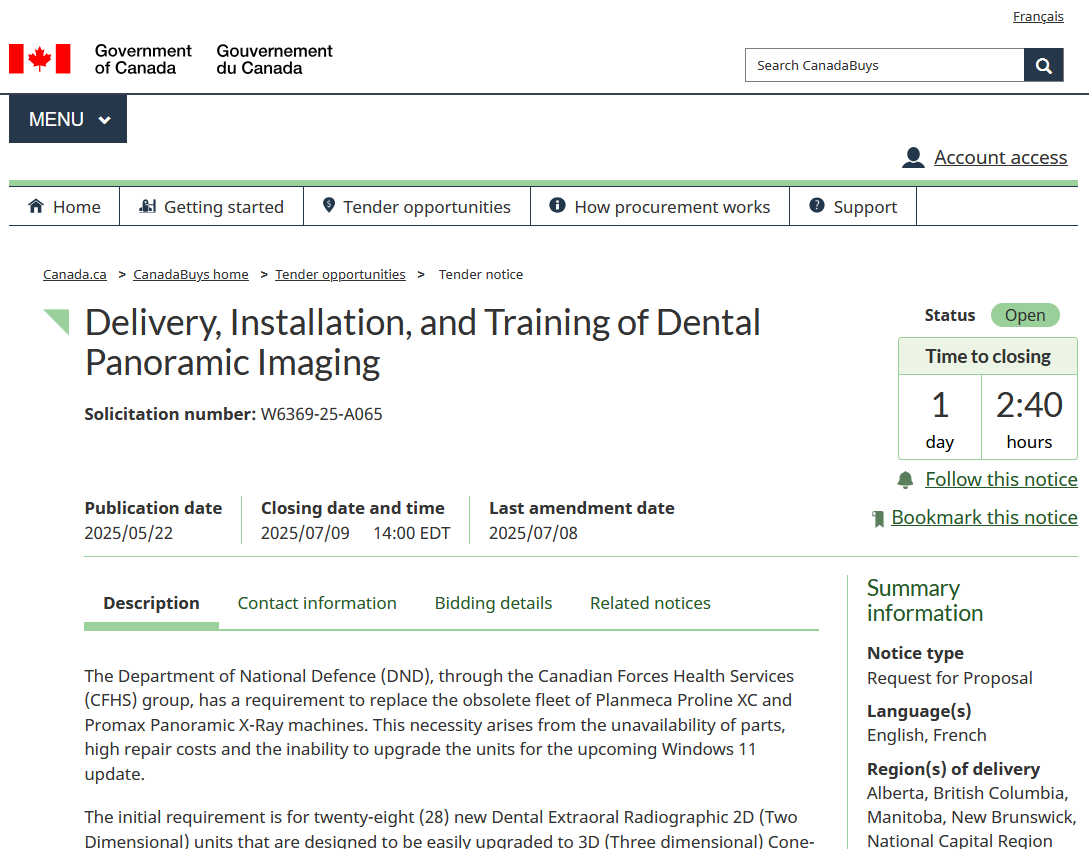
Task: Go to Tender opportunities breadcrumb link
Action: point(340,274)
